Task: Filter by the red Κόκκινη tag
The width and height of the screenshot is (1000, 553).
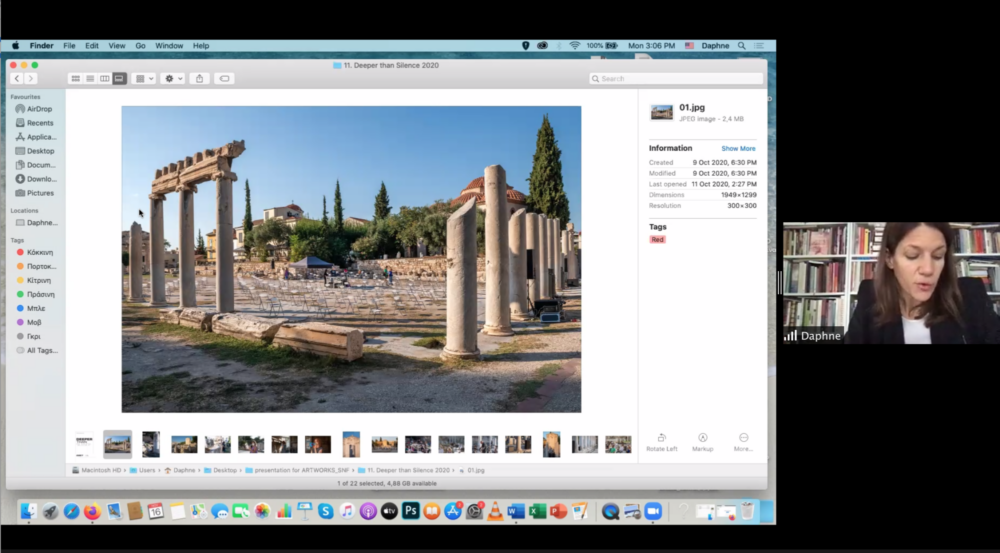Action: (35, 253)
